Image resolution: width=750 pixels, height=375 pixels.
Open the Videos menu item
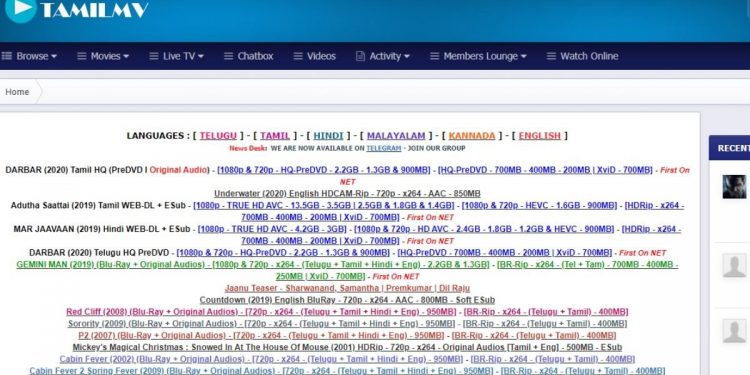coord(321,56)
